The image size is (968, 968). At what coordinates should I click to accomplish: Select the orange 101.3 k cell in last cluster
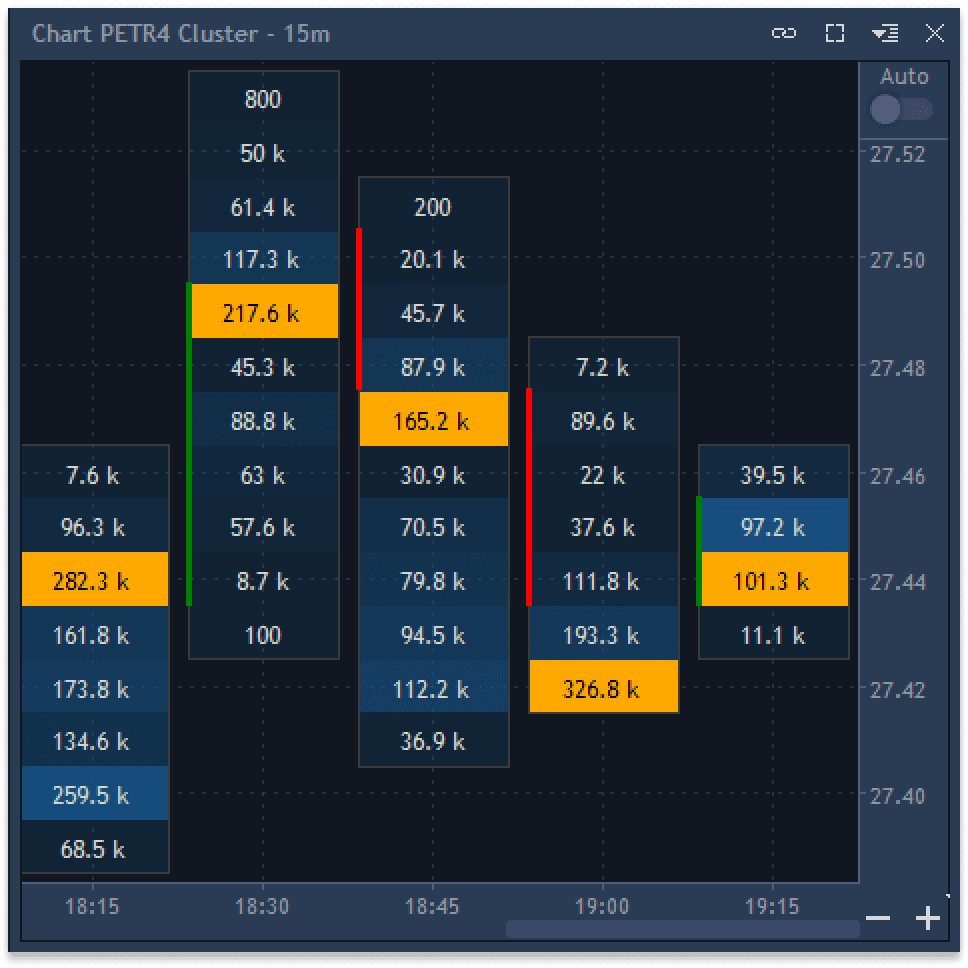773,579
